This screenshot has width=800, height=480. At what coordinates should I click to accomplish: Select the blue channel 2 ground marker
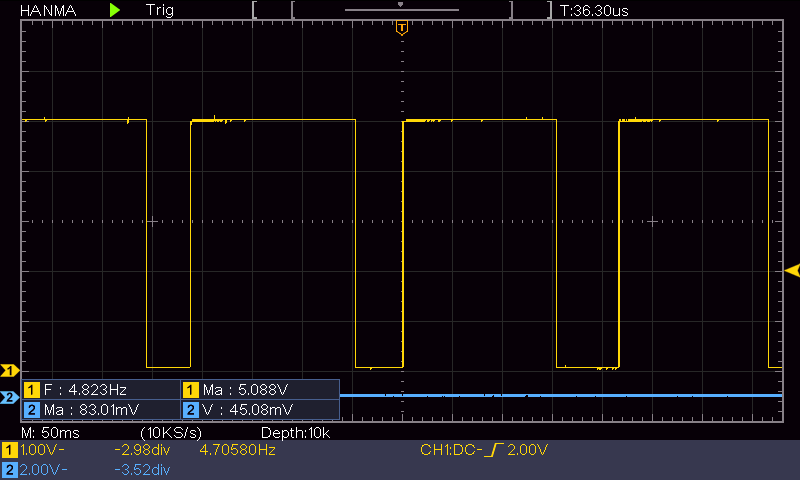point(9,397)
